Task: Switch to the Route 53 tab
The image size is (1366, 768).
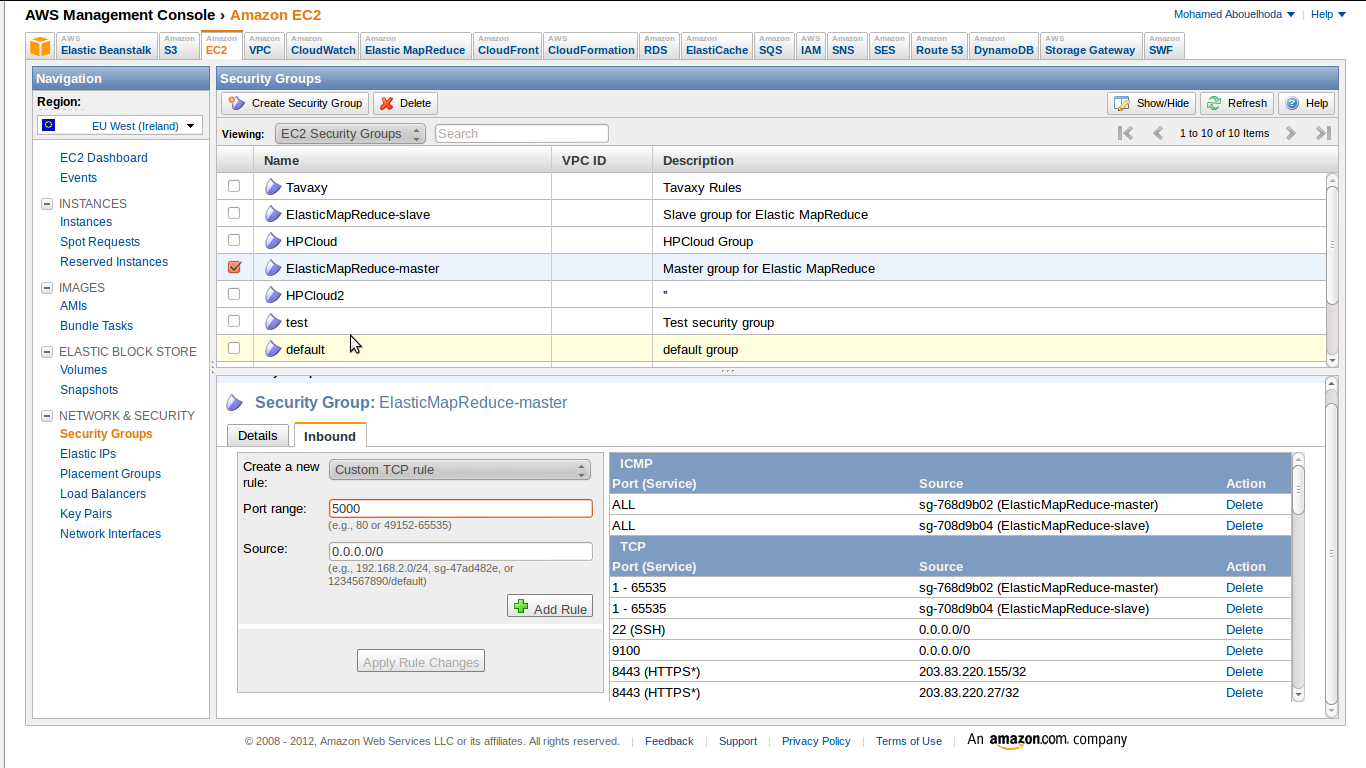Action: (x=939, y=45)
